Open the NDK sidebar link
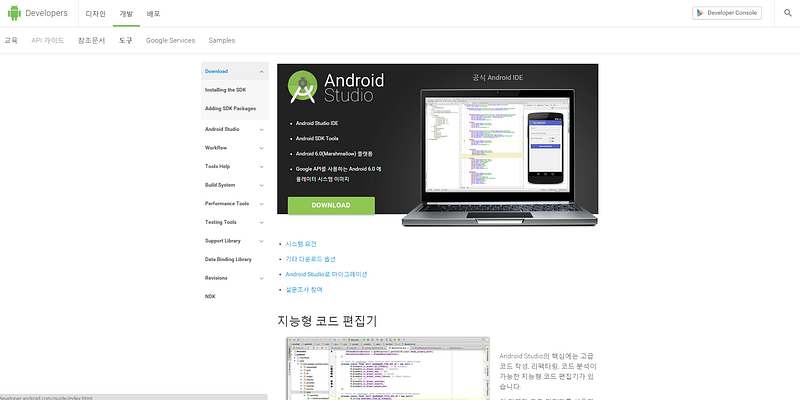800x400 pixels. 210,296
